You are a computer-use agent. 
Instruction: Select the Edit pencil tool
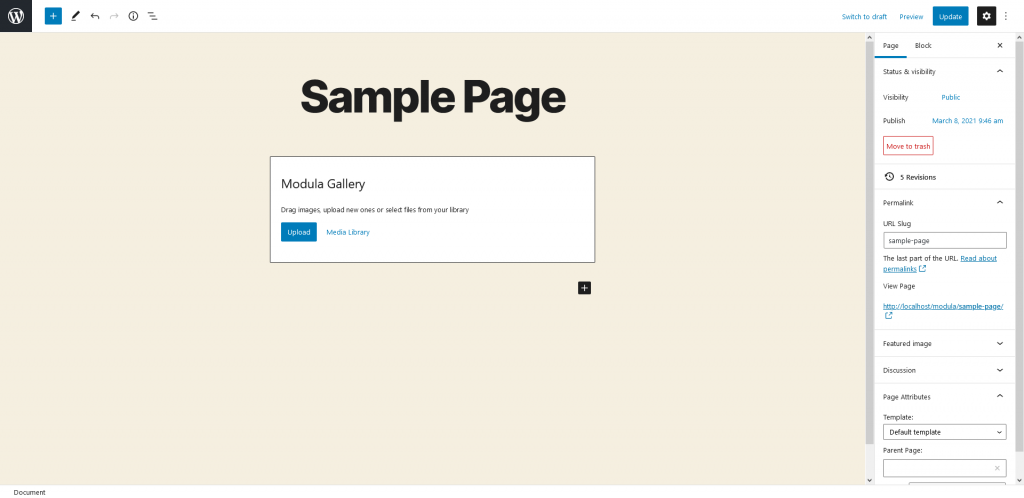coord(75,16)
